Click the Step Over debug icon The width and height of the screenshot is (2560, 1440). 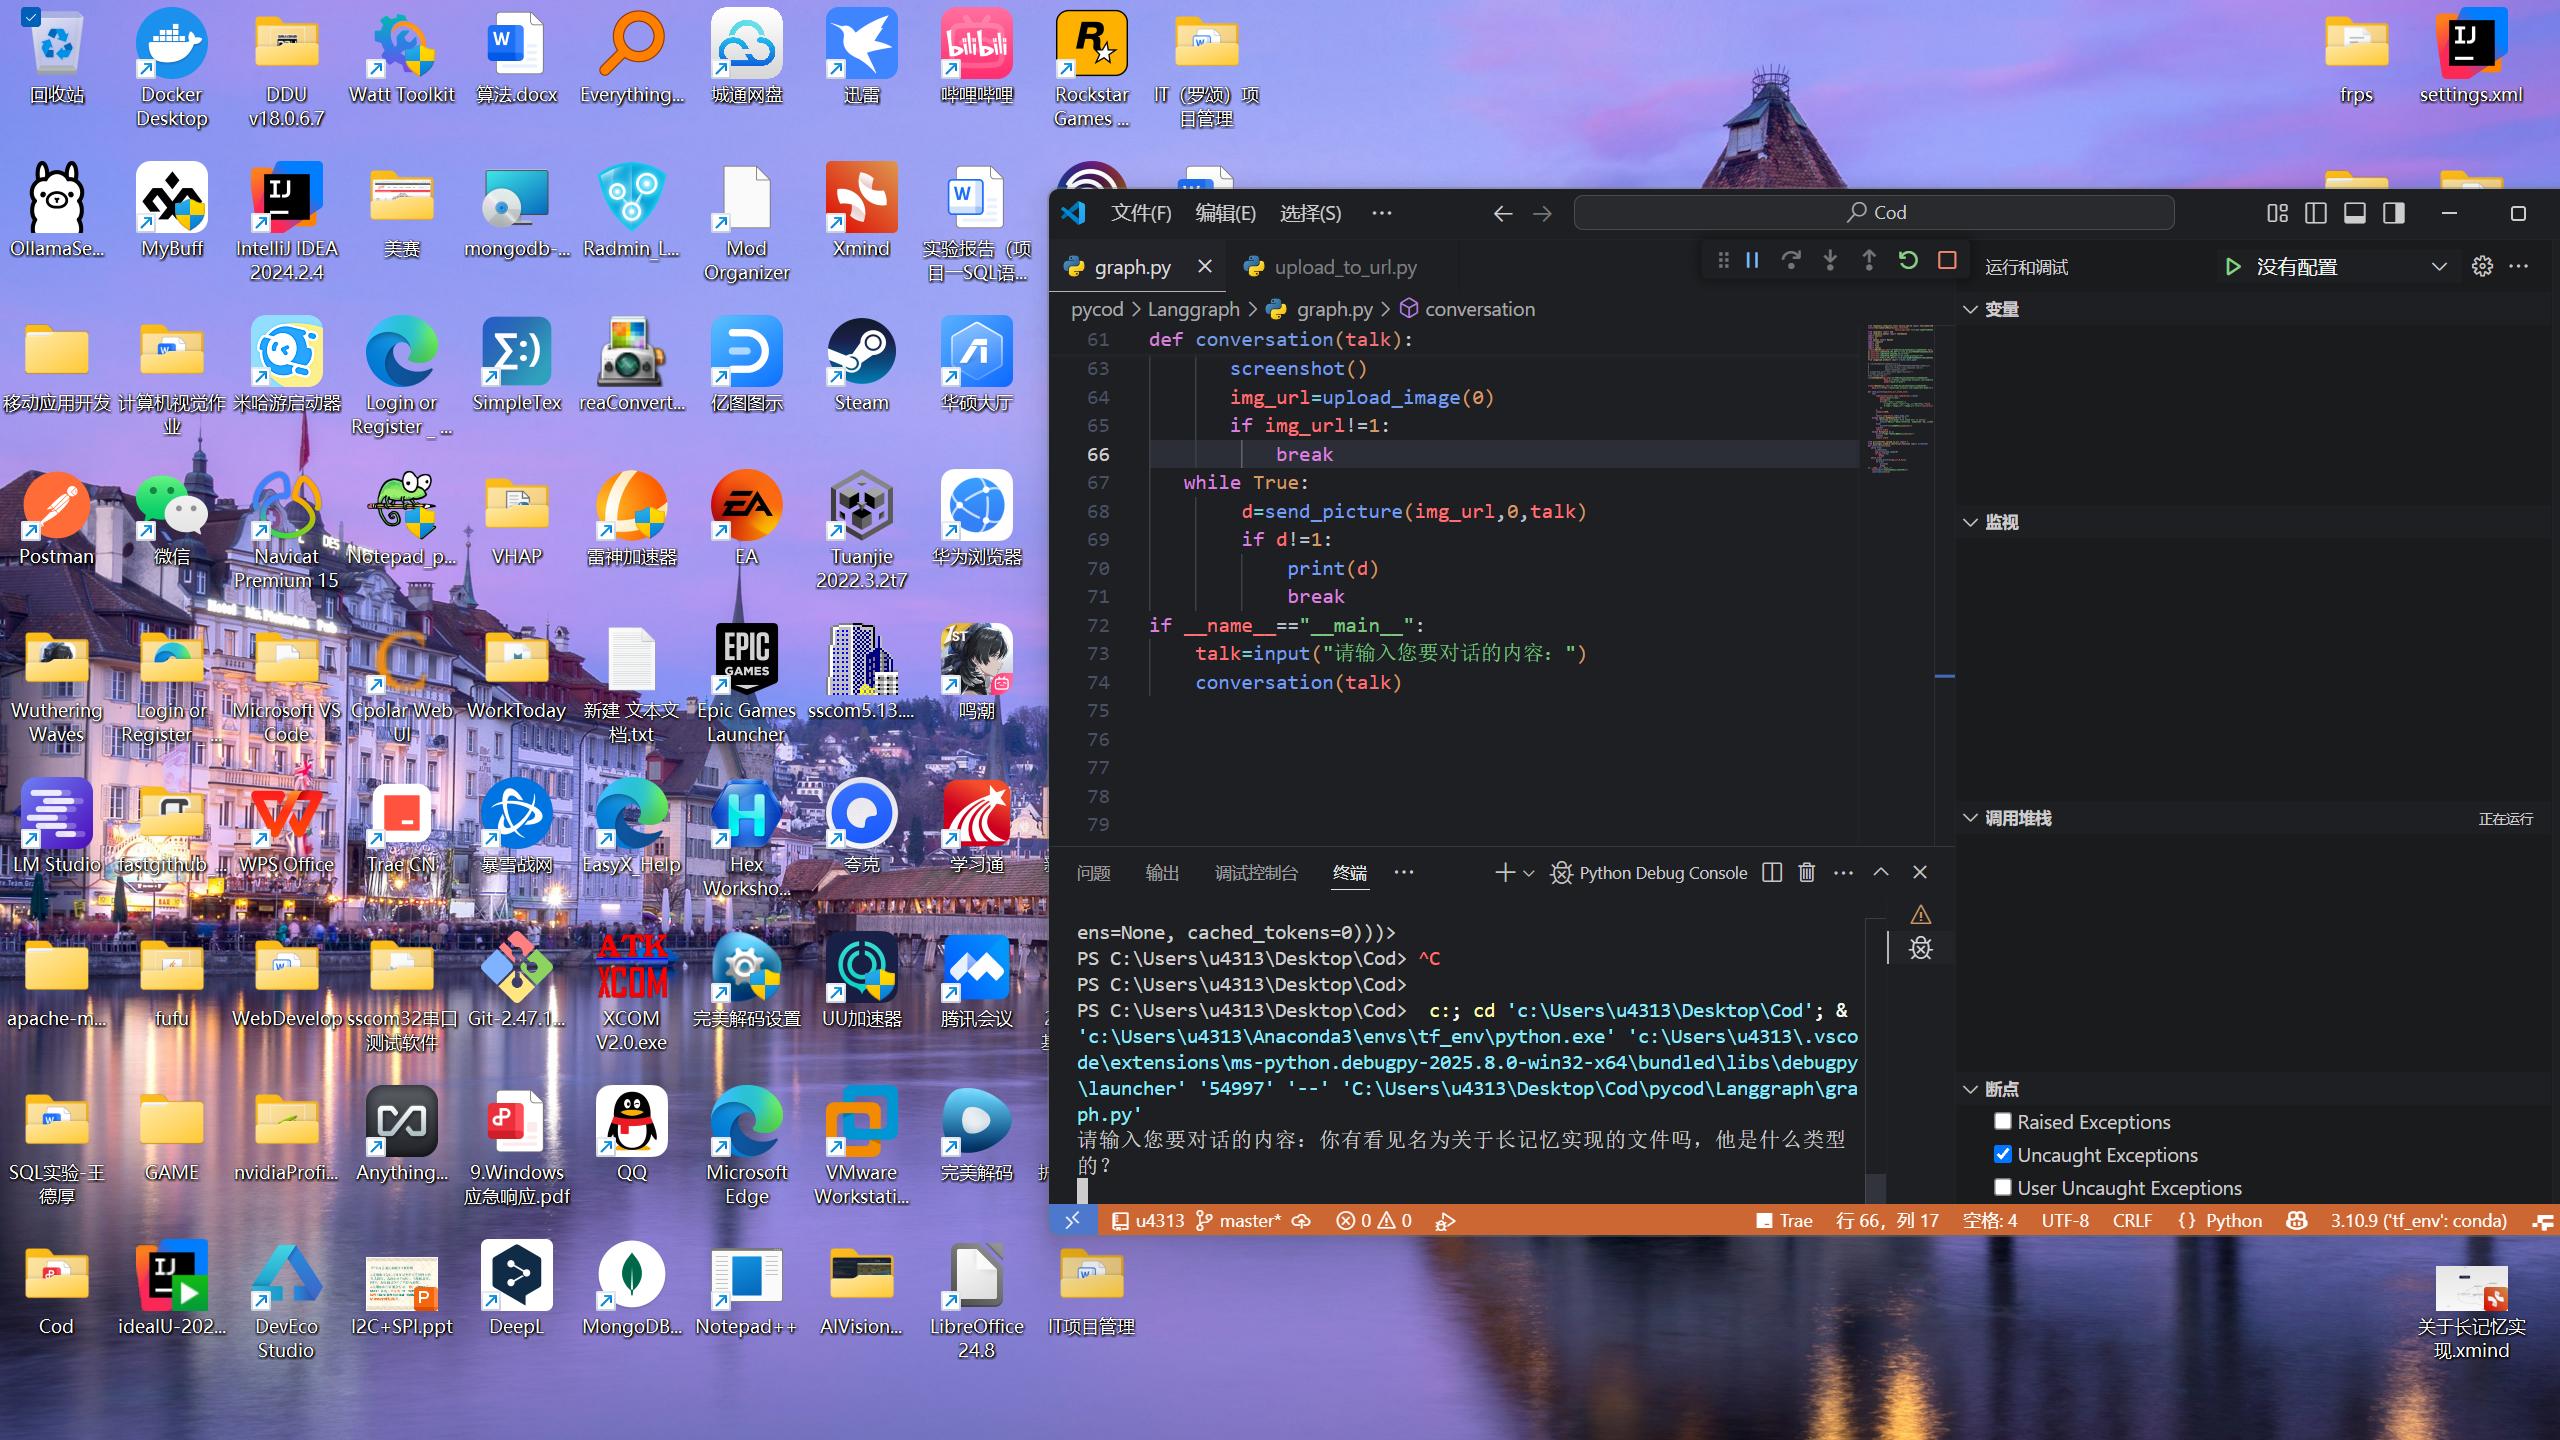pos(1791,260)
